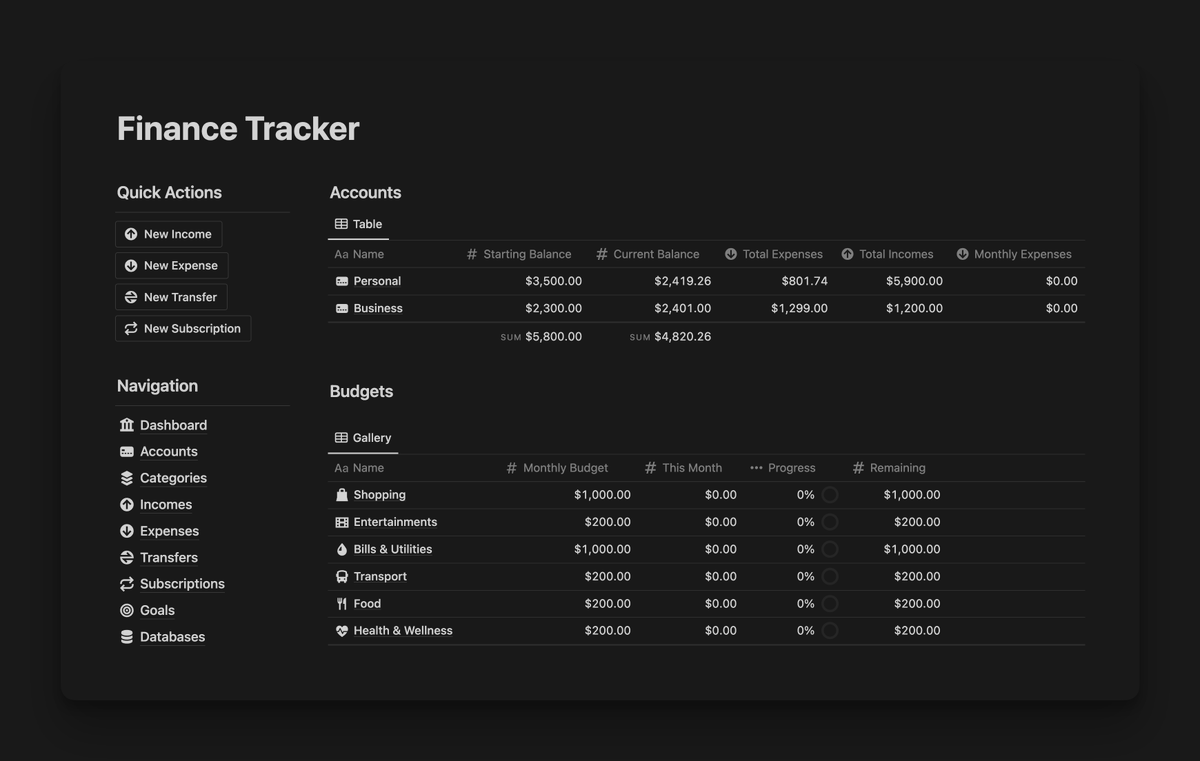Click the Personal account card icon
The width and height of the screenshot is (1200, 761).
tap(342, 281)
